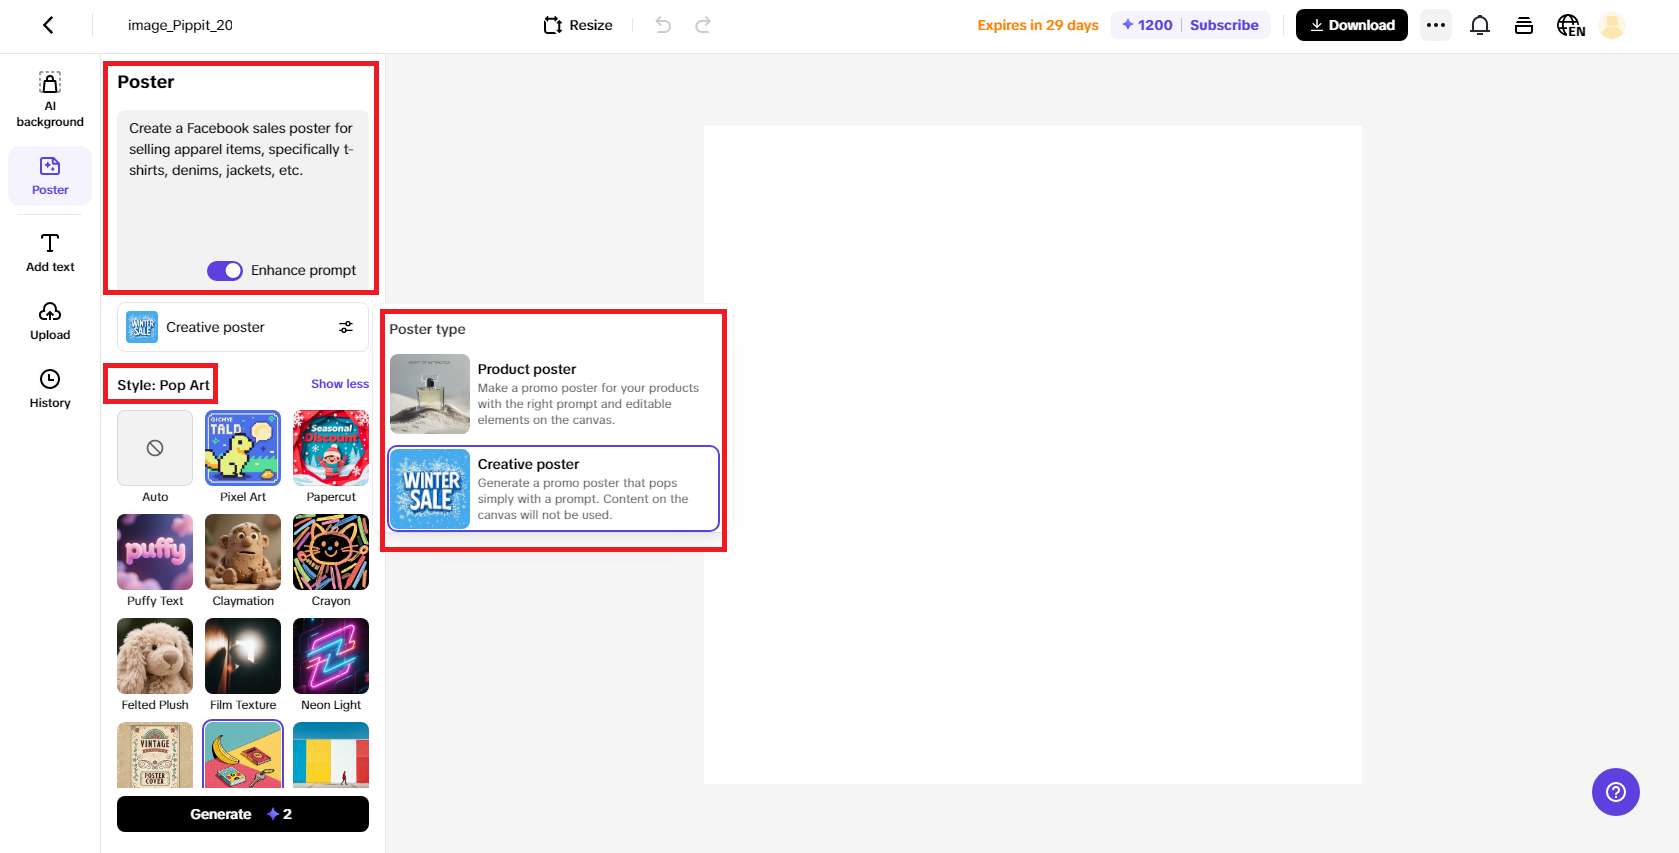The width and height of the screenshot is (1679, 853).
Task: Select the Pop Art banana style thumbnail
Action: tap(243, 755)
